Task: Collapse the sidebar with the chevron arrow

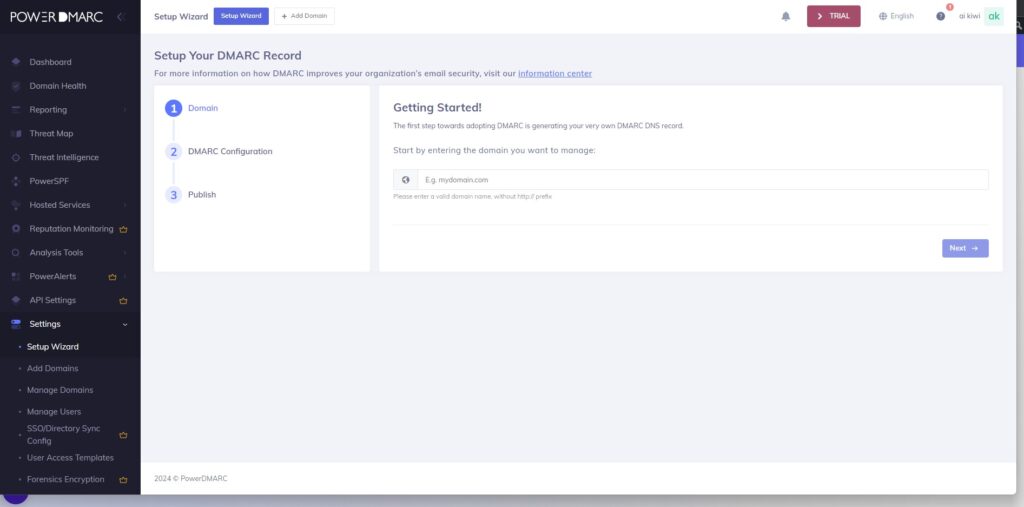Action: click(x=120, y=17)
